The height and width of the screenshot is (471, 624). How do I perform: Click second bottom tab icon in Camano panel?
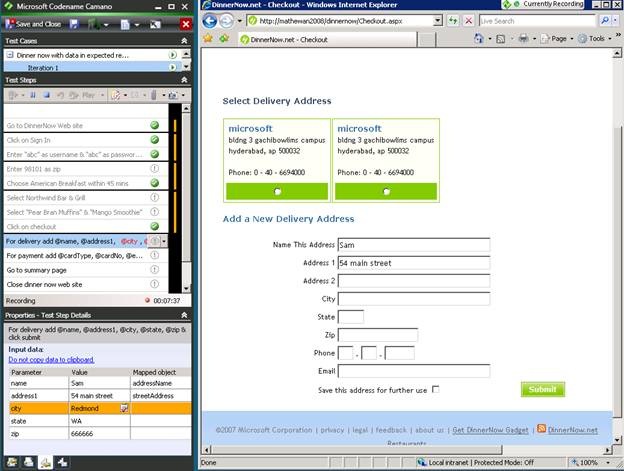coord(29,462)
